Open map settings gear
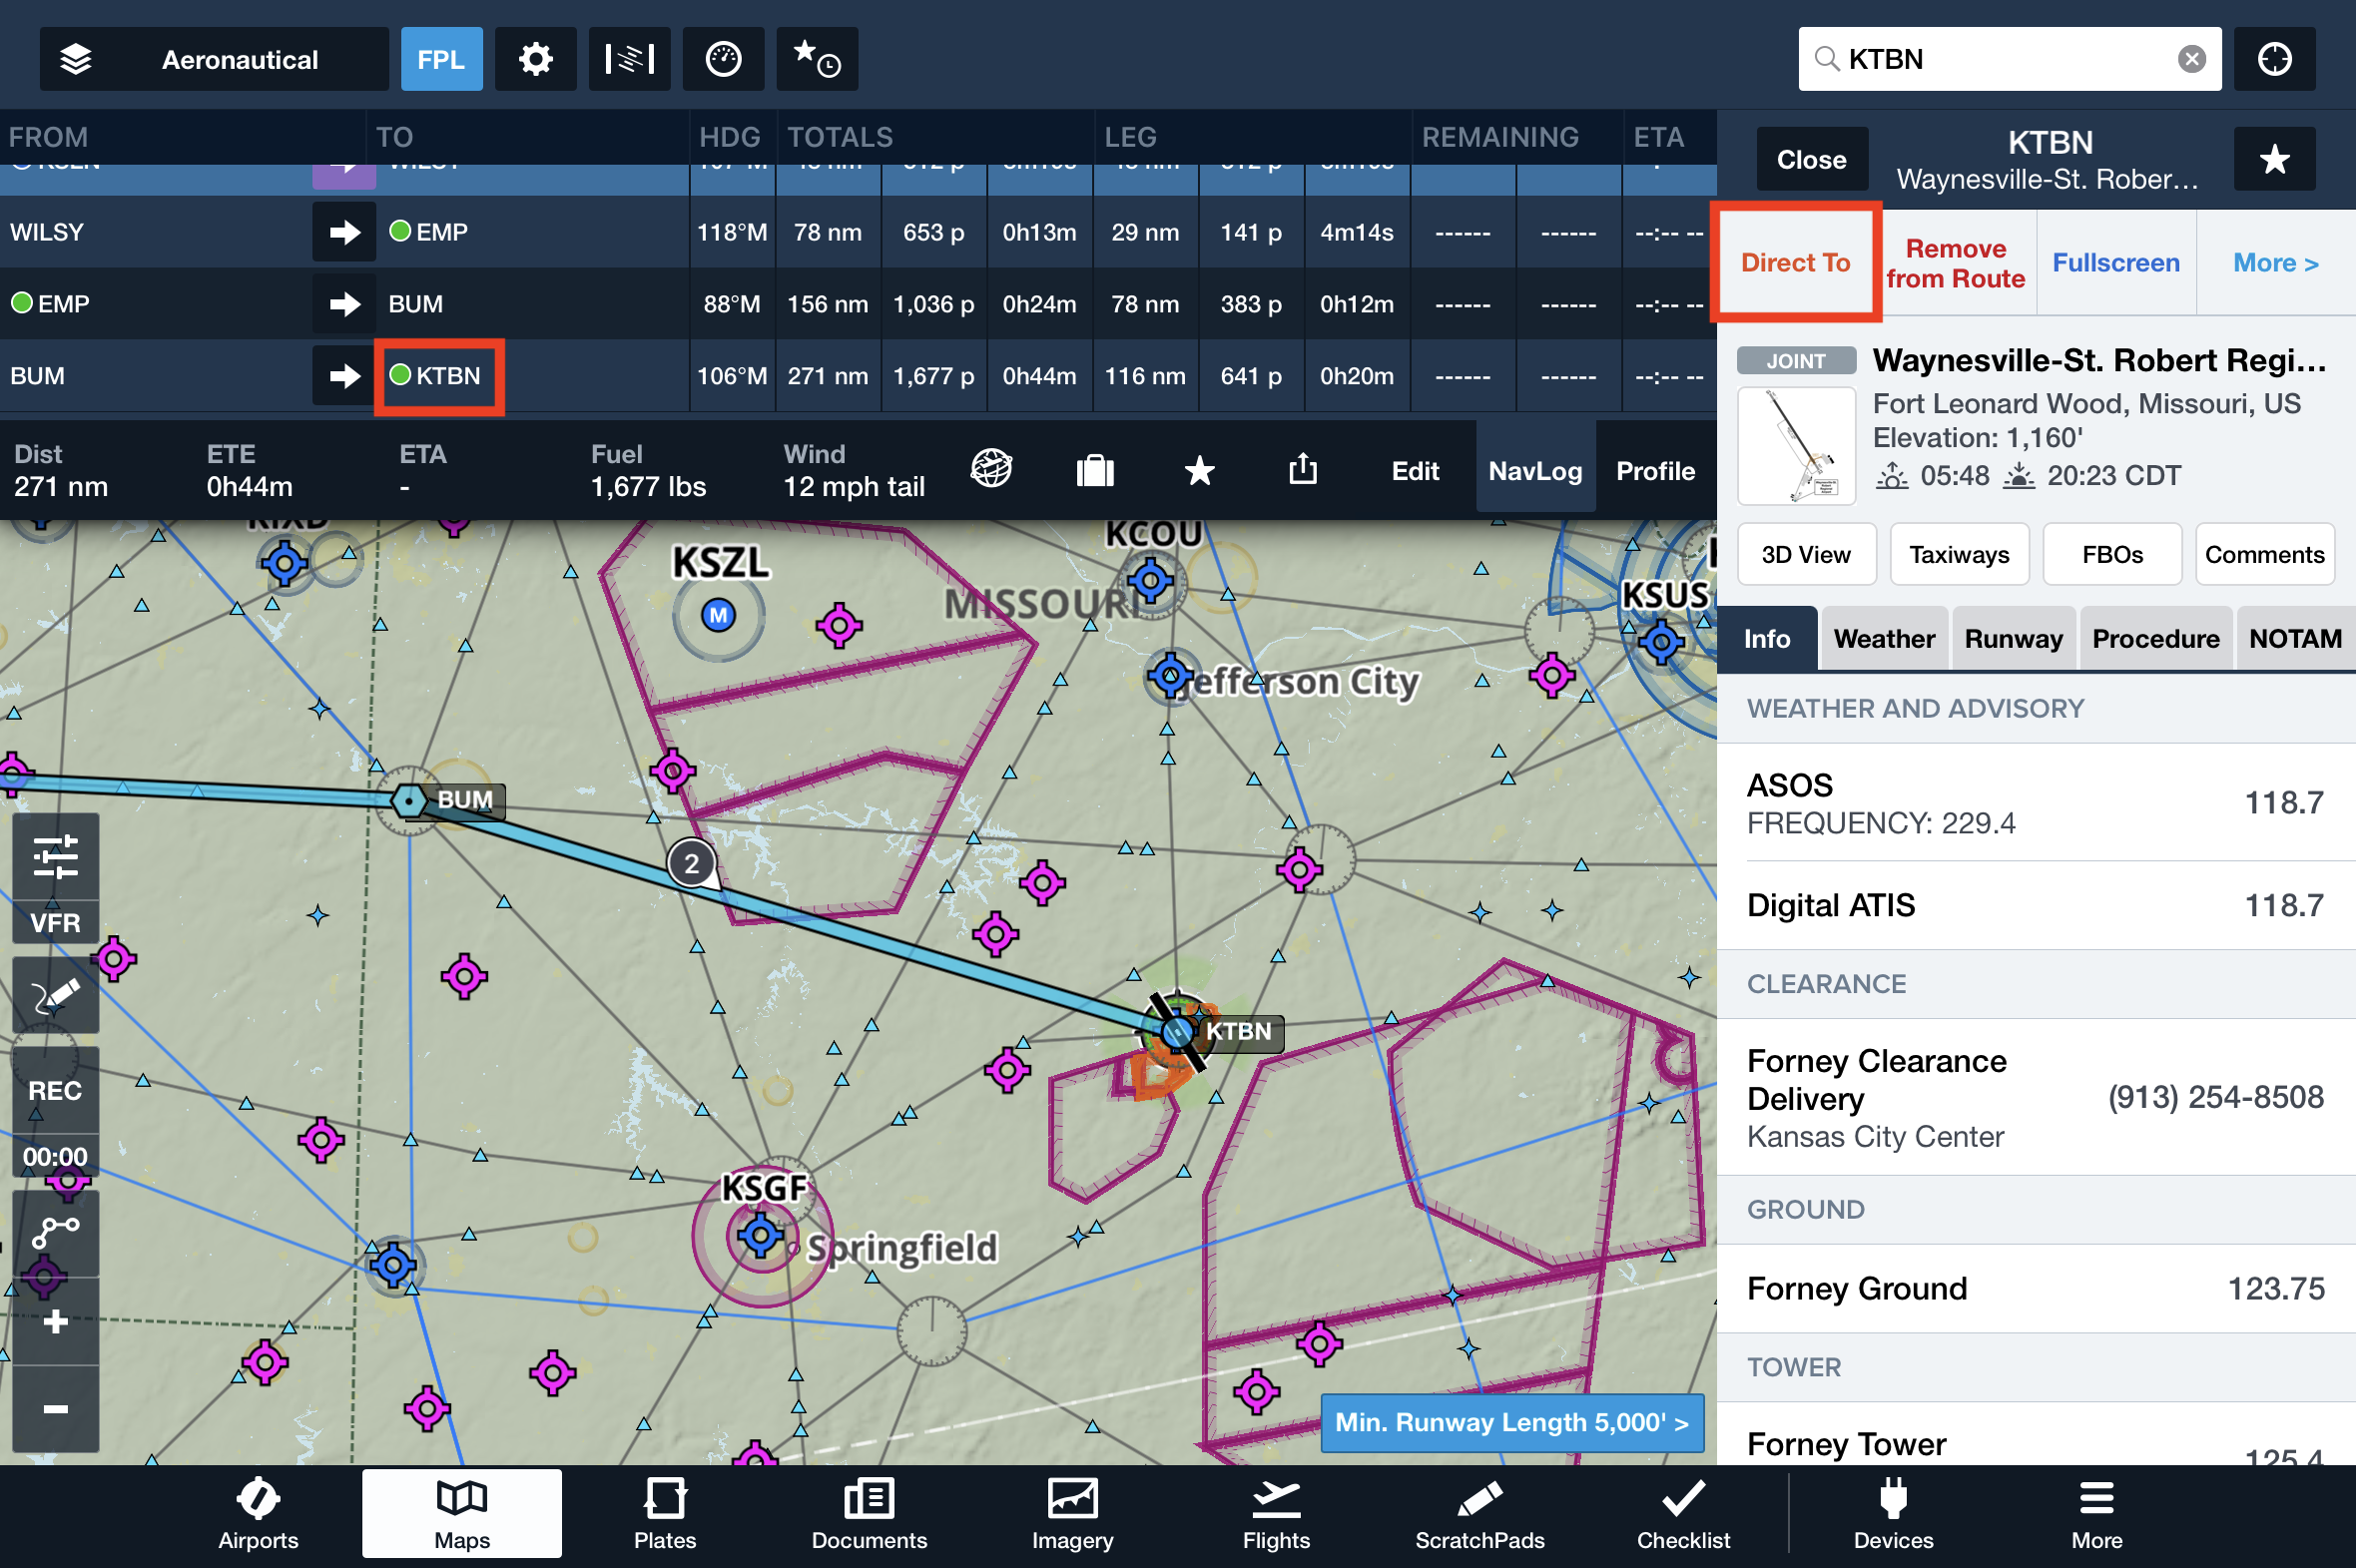 tap(536, 59)
